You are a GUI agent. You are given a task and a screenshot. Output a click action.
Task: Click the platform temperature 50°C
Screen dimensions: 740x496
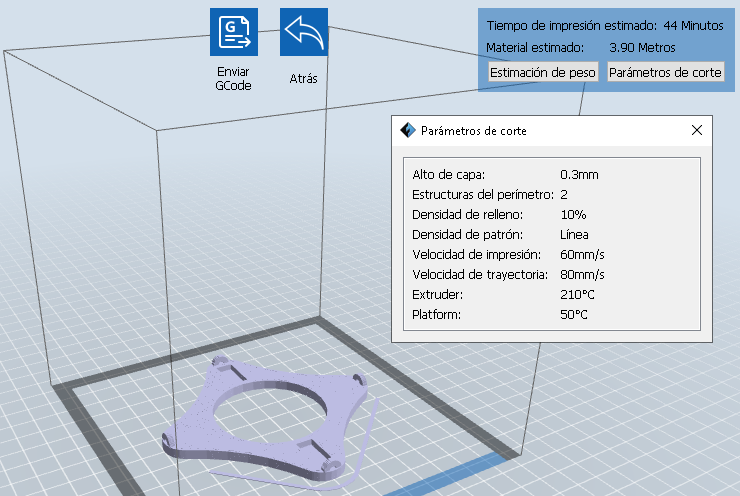coord(574,314)
